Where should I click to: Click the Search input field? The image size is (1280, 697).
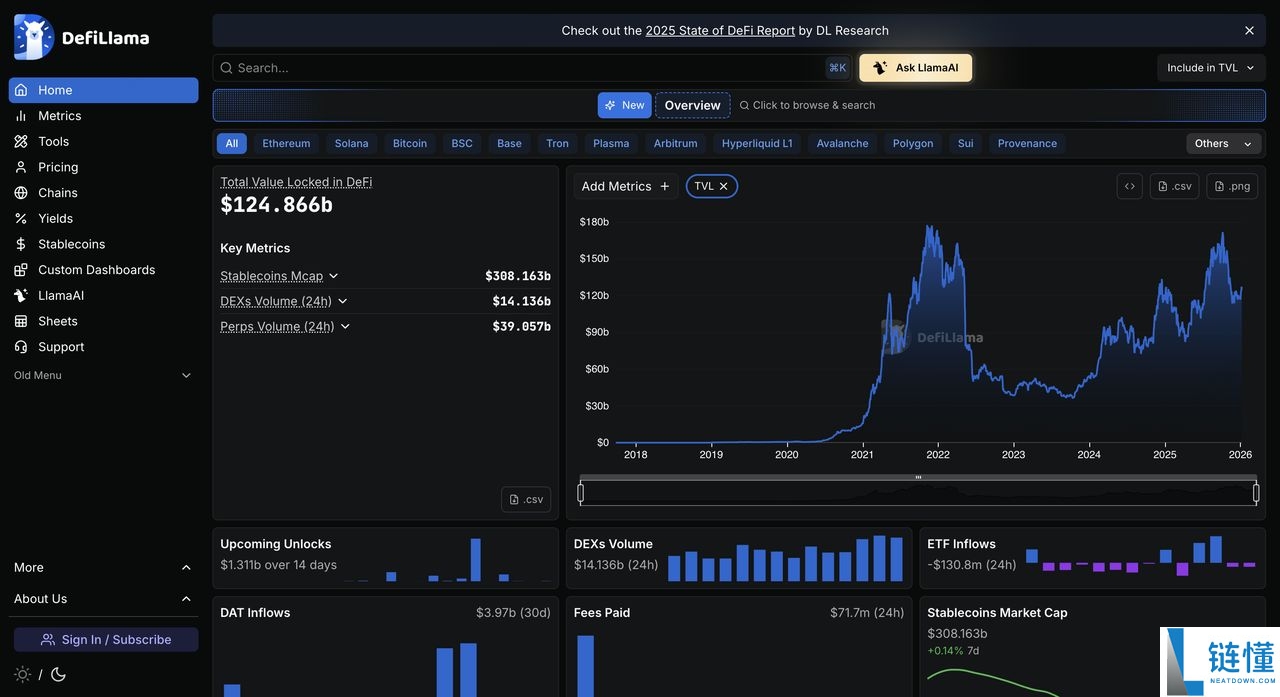(x=530, y=68)
